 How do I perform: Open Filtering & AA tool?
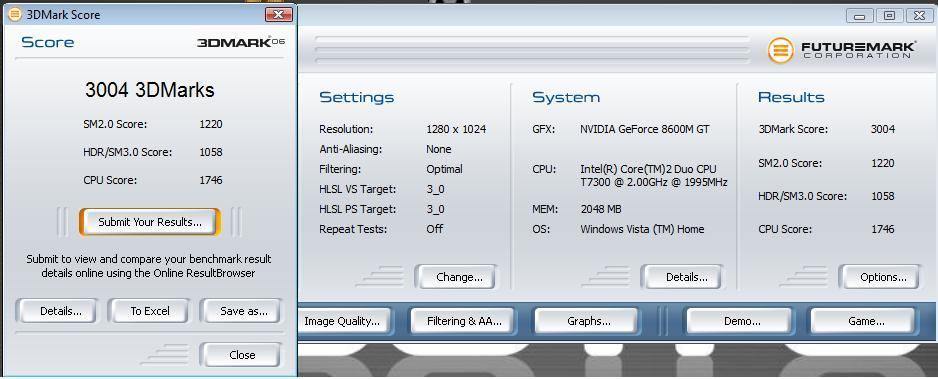(x=464, y=321)
